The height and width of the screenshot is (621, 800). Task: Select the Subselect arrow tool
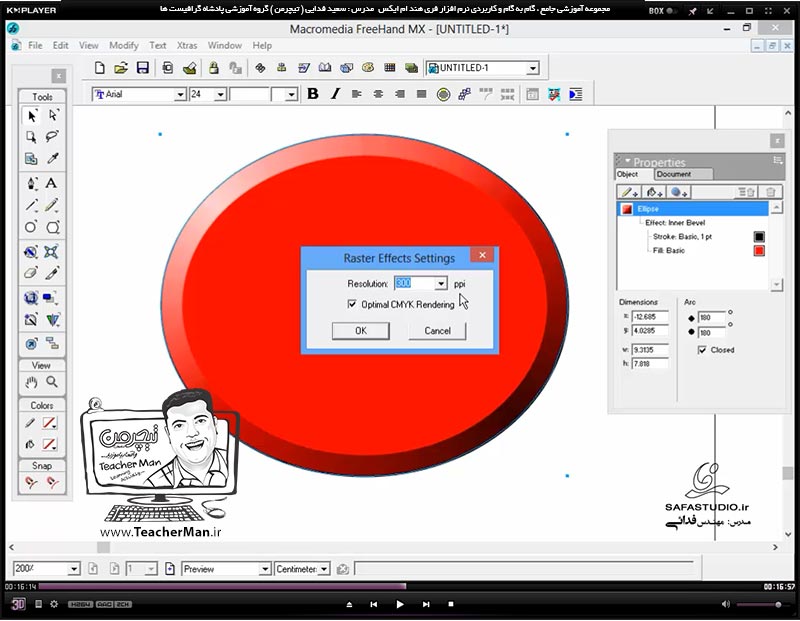(x=53, y=115)
